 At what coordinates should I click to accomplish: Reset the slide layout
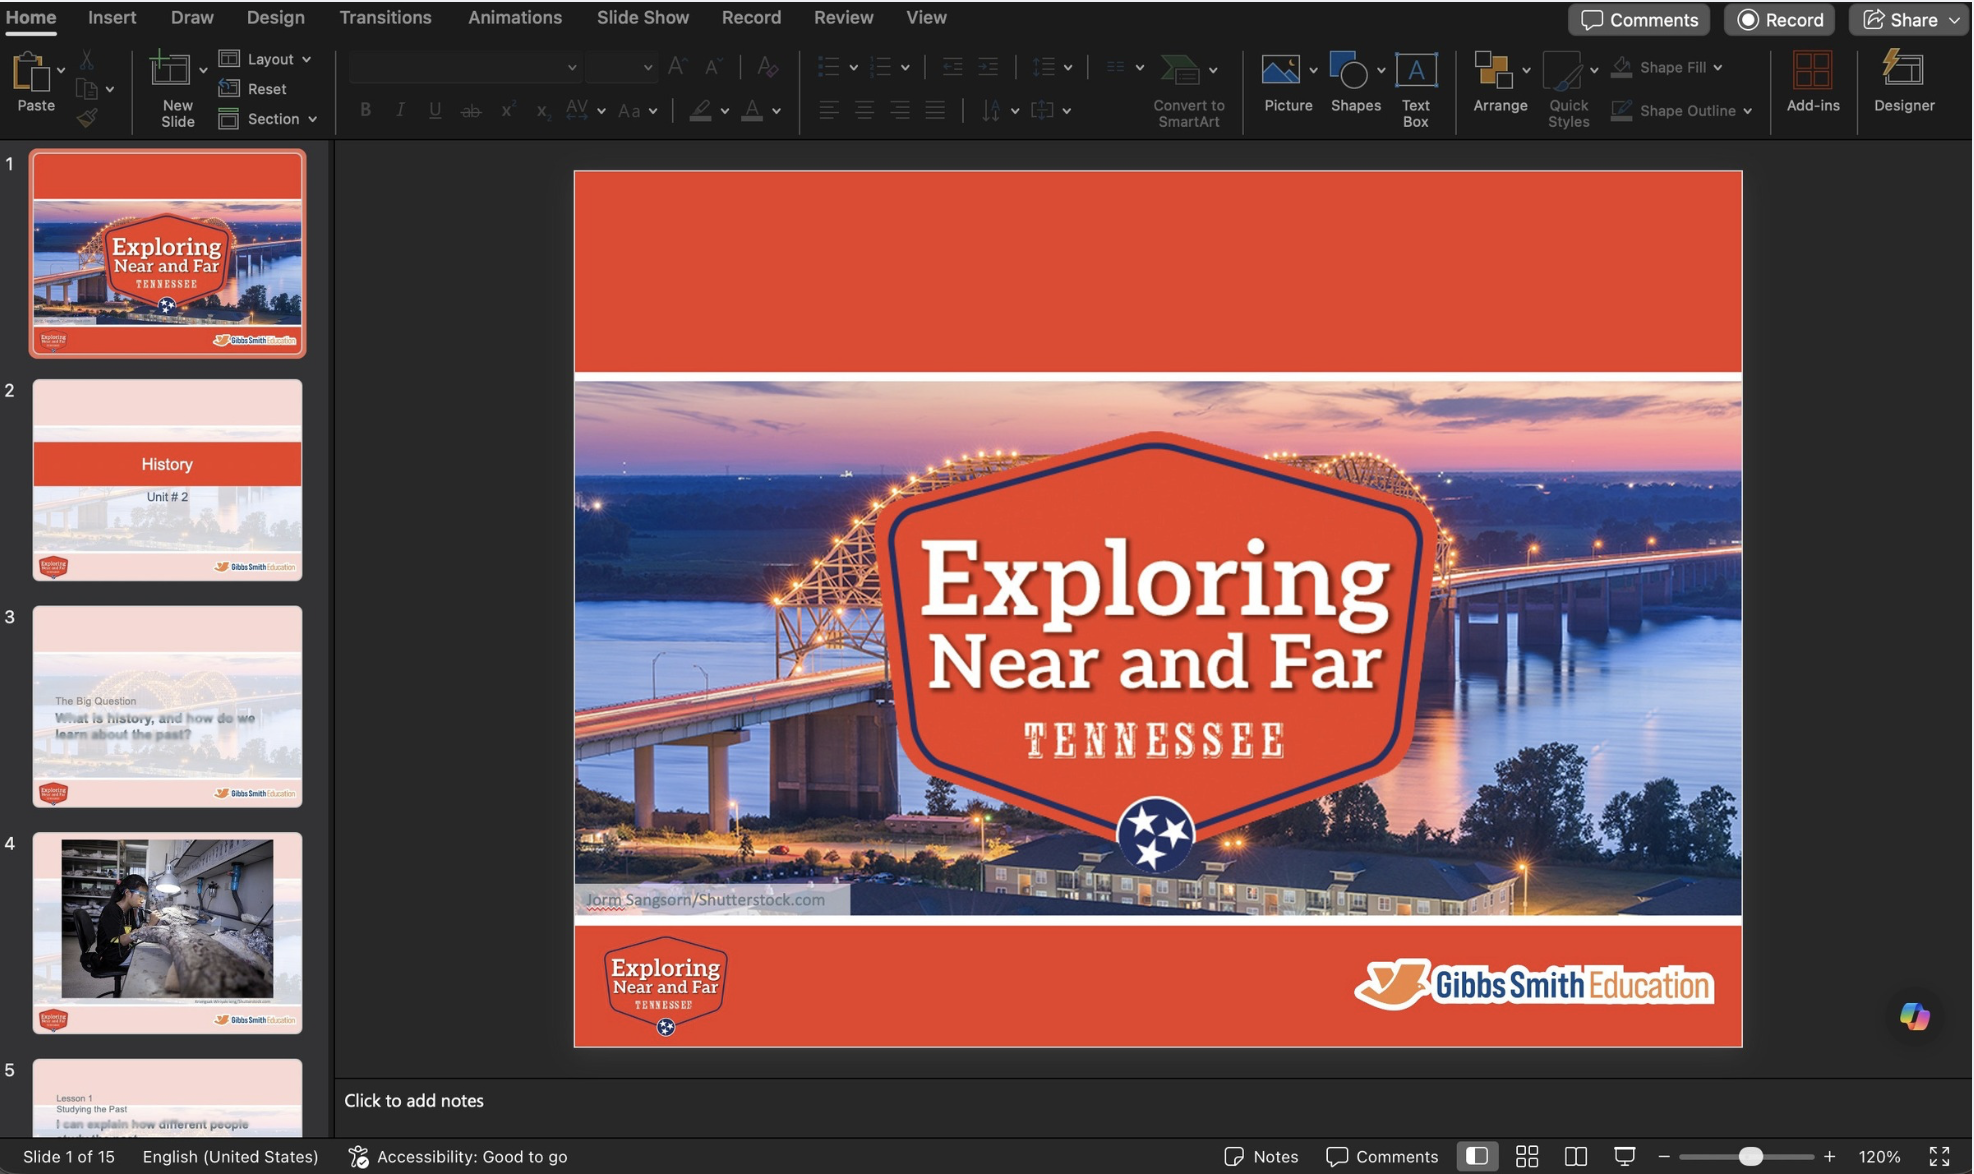tap(253, 88)
